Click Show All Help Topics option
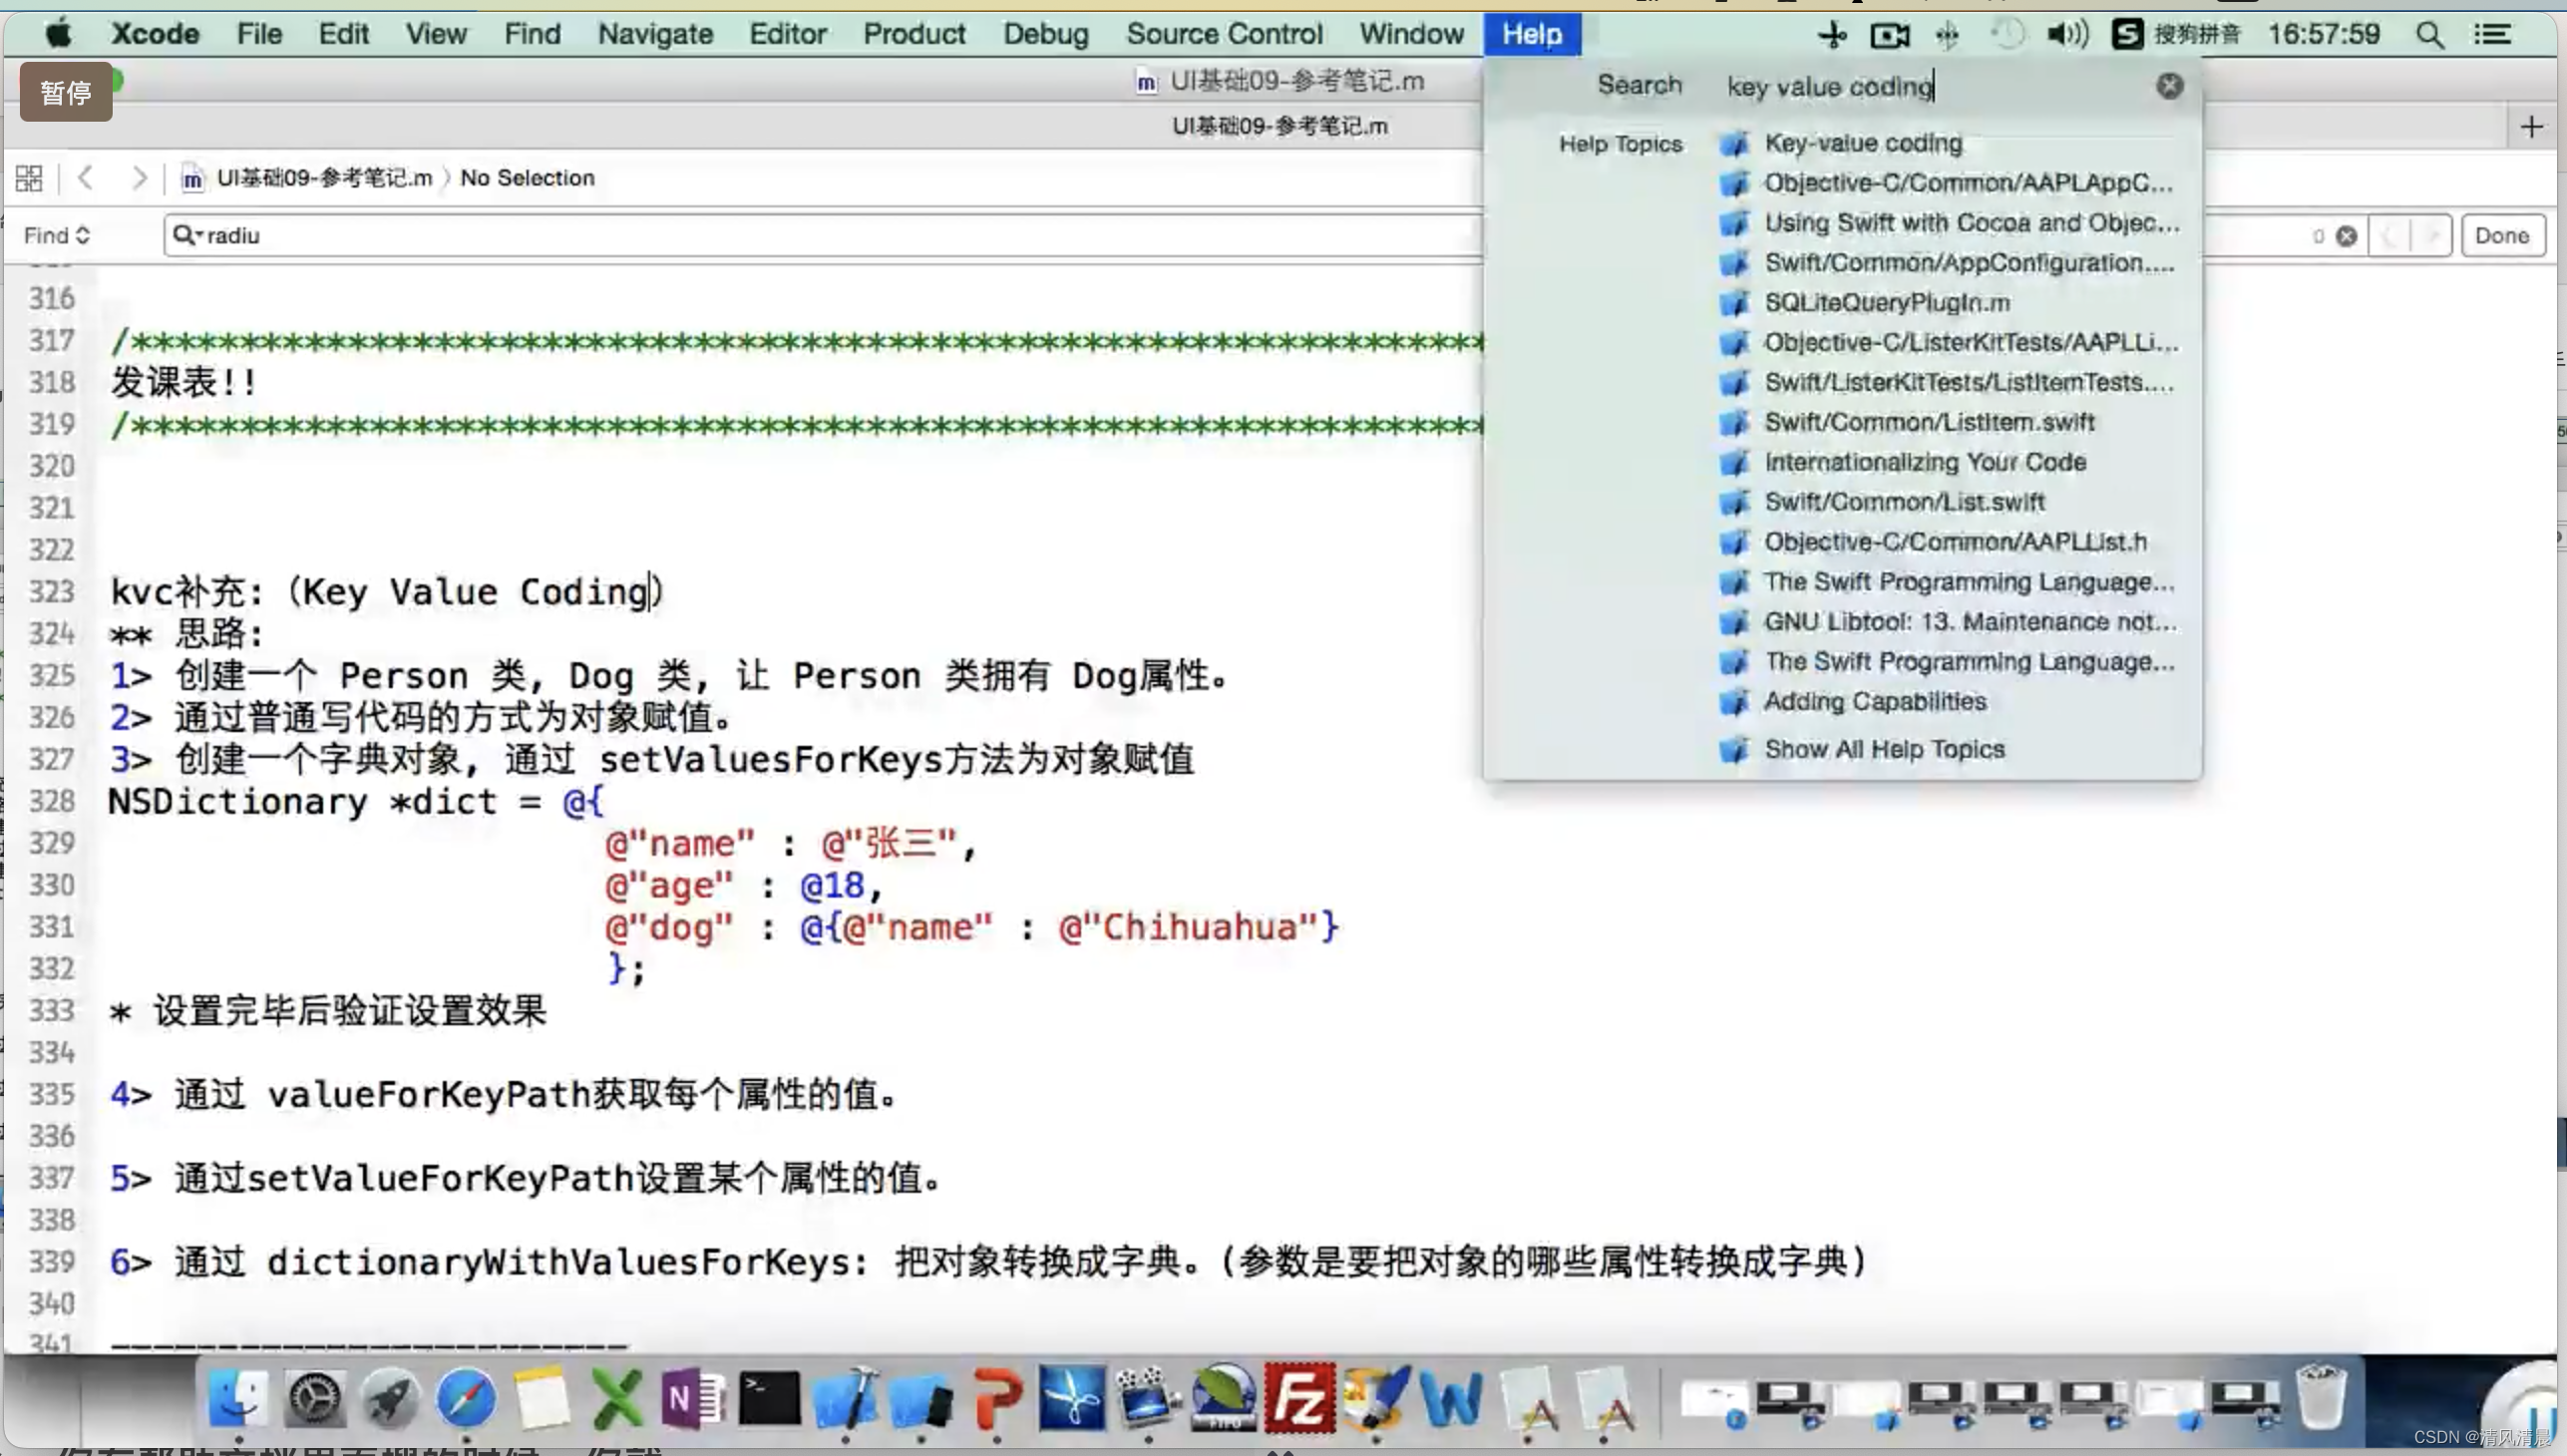The height and width of the screenshot is (1456, 2567). 1883,749
